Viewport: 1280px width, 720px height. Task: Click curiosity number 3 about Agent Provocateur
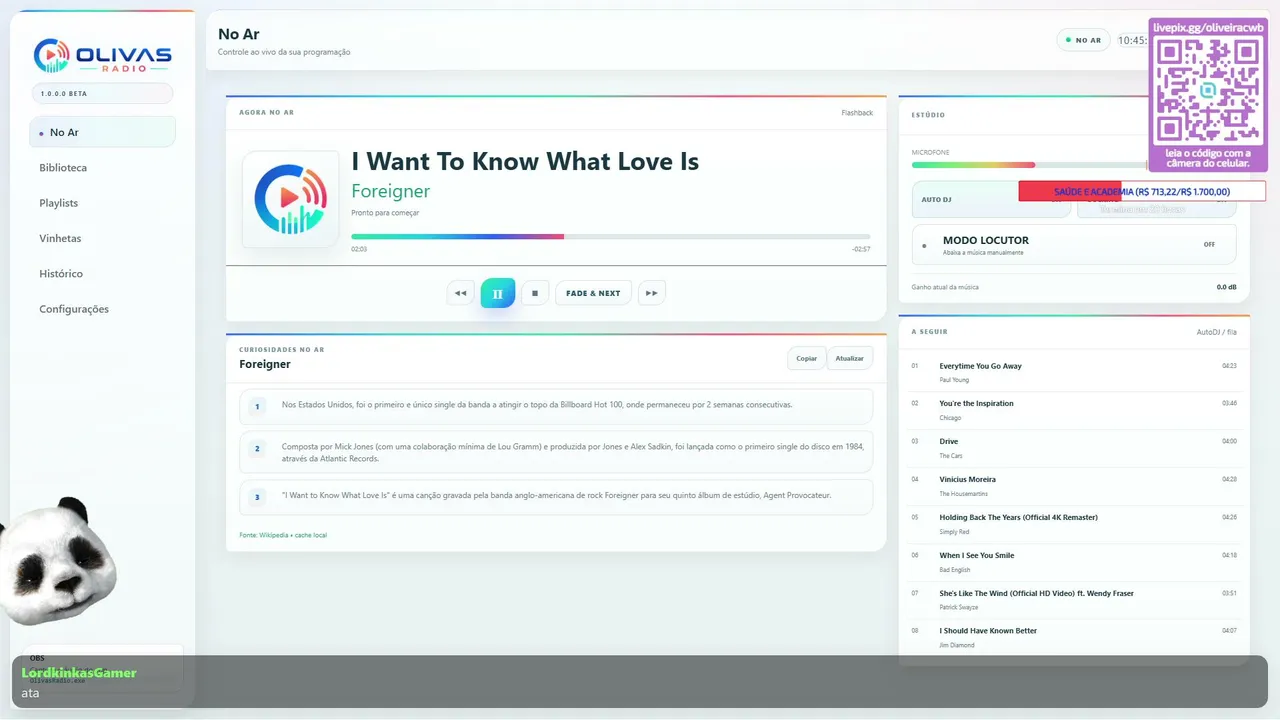tap(556, 497)
